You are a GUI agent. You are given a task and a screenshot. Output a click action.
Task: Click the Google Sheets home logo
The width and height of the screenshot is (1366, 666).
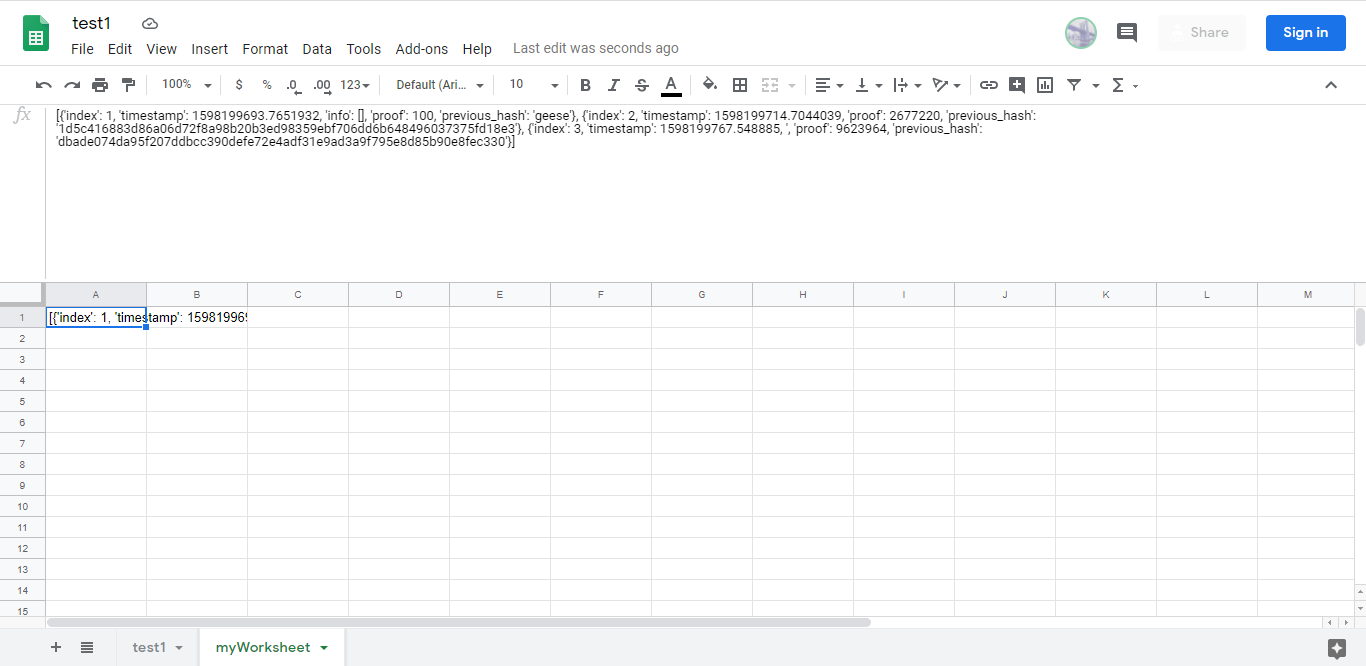[x=36, y=33]
